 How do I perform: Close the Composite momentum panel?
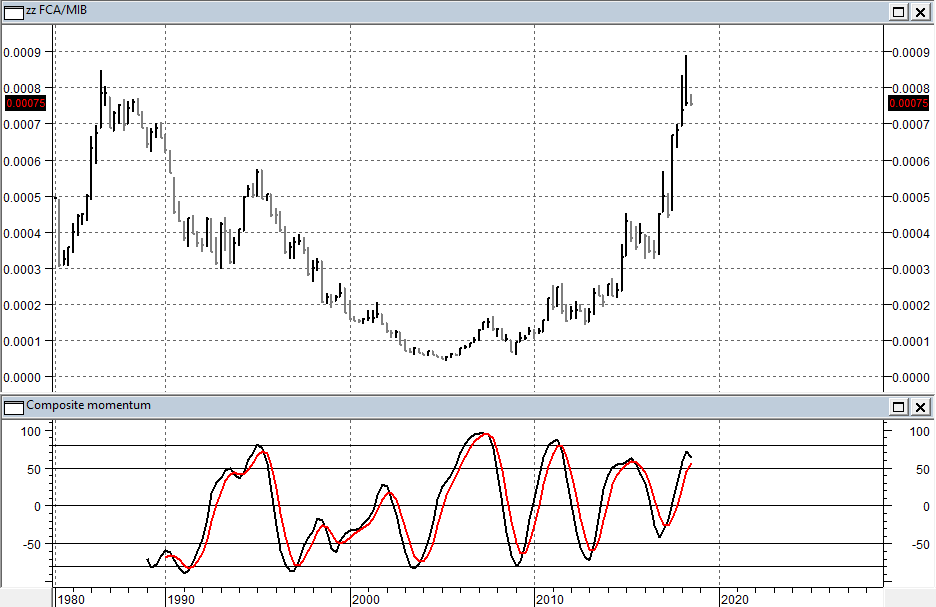tap(920, 407)
